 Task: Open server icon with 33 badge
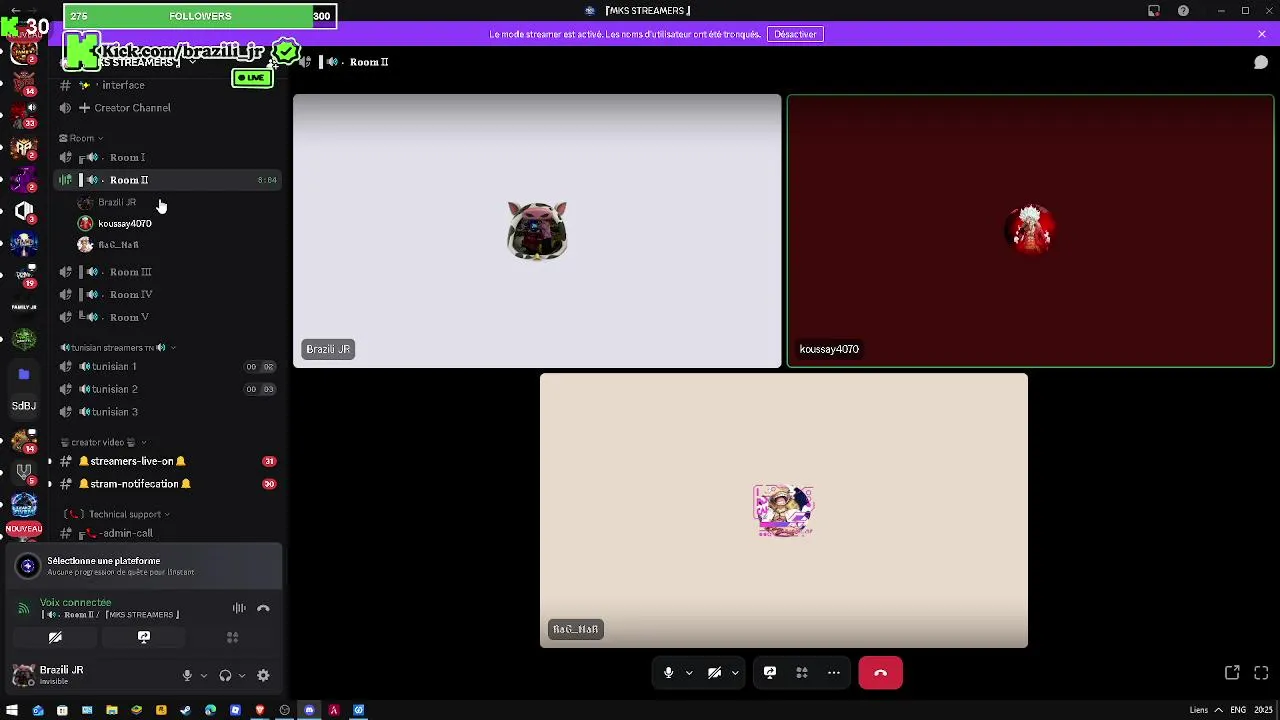pyautogui.click(x=24, y=115)
